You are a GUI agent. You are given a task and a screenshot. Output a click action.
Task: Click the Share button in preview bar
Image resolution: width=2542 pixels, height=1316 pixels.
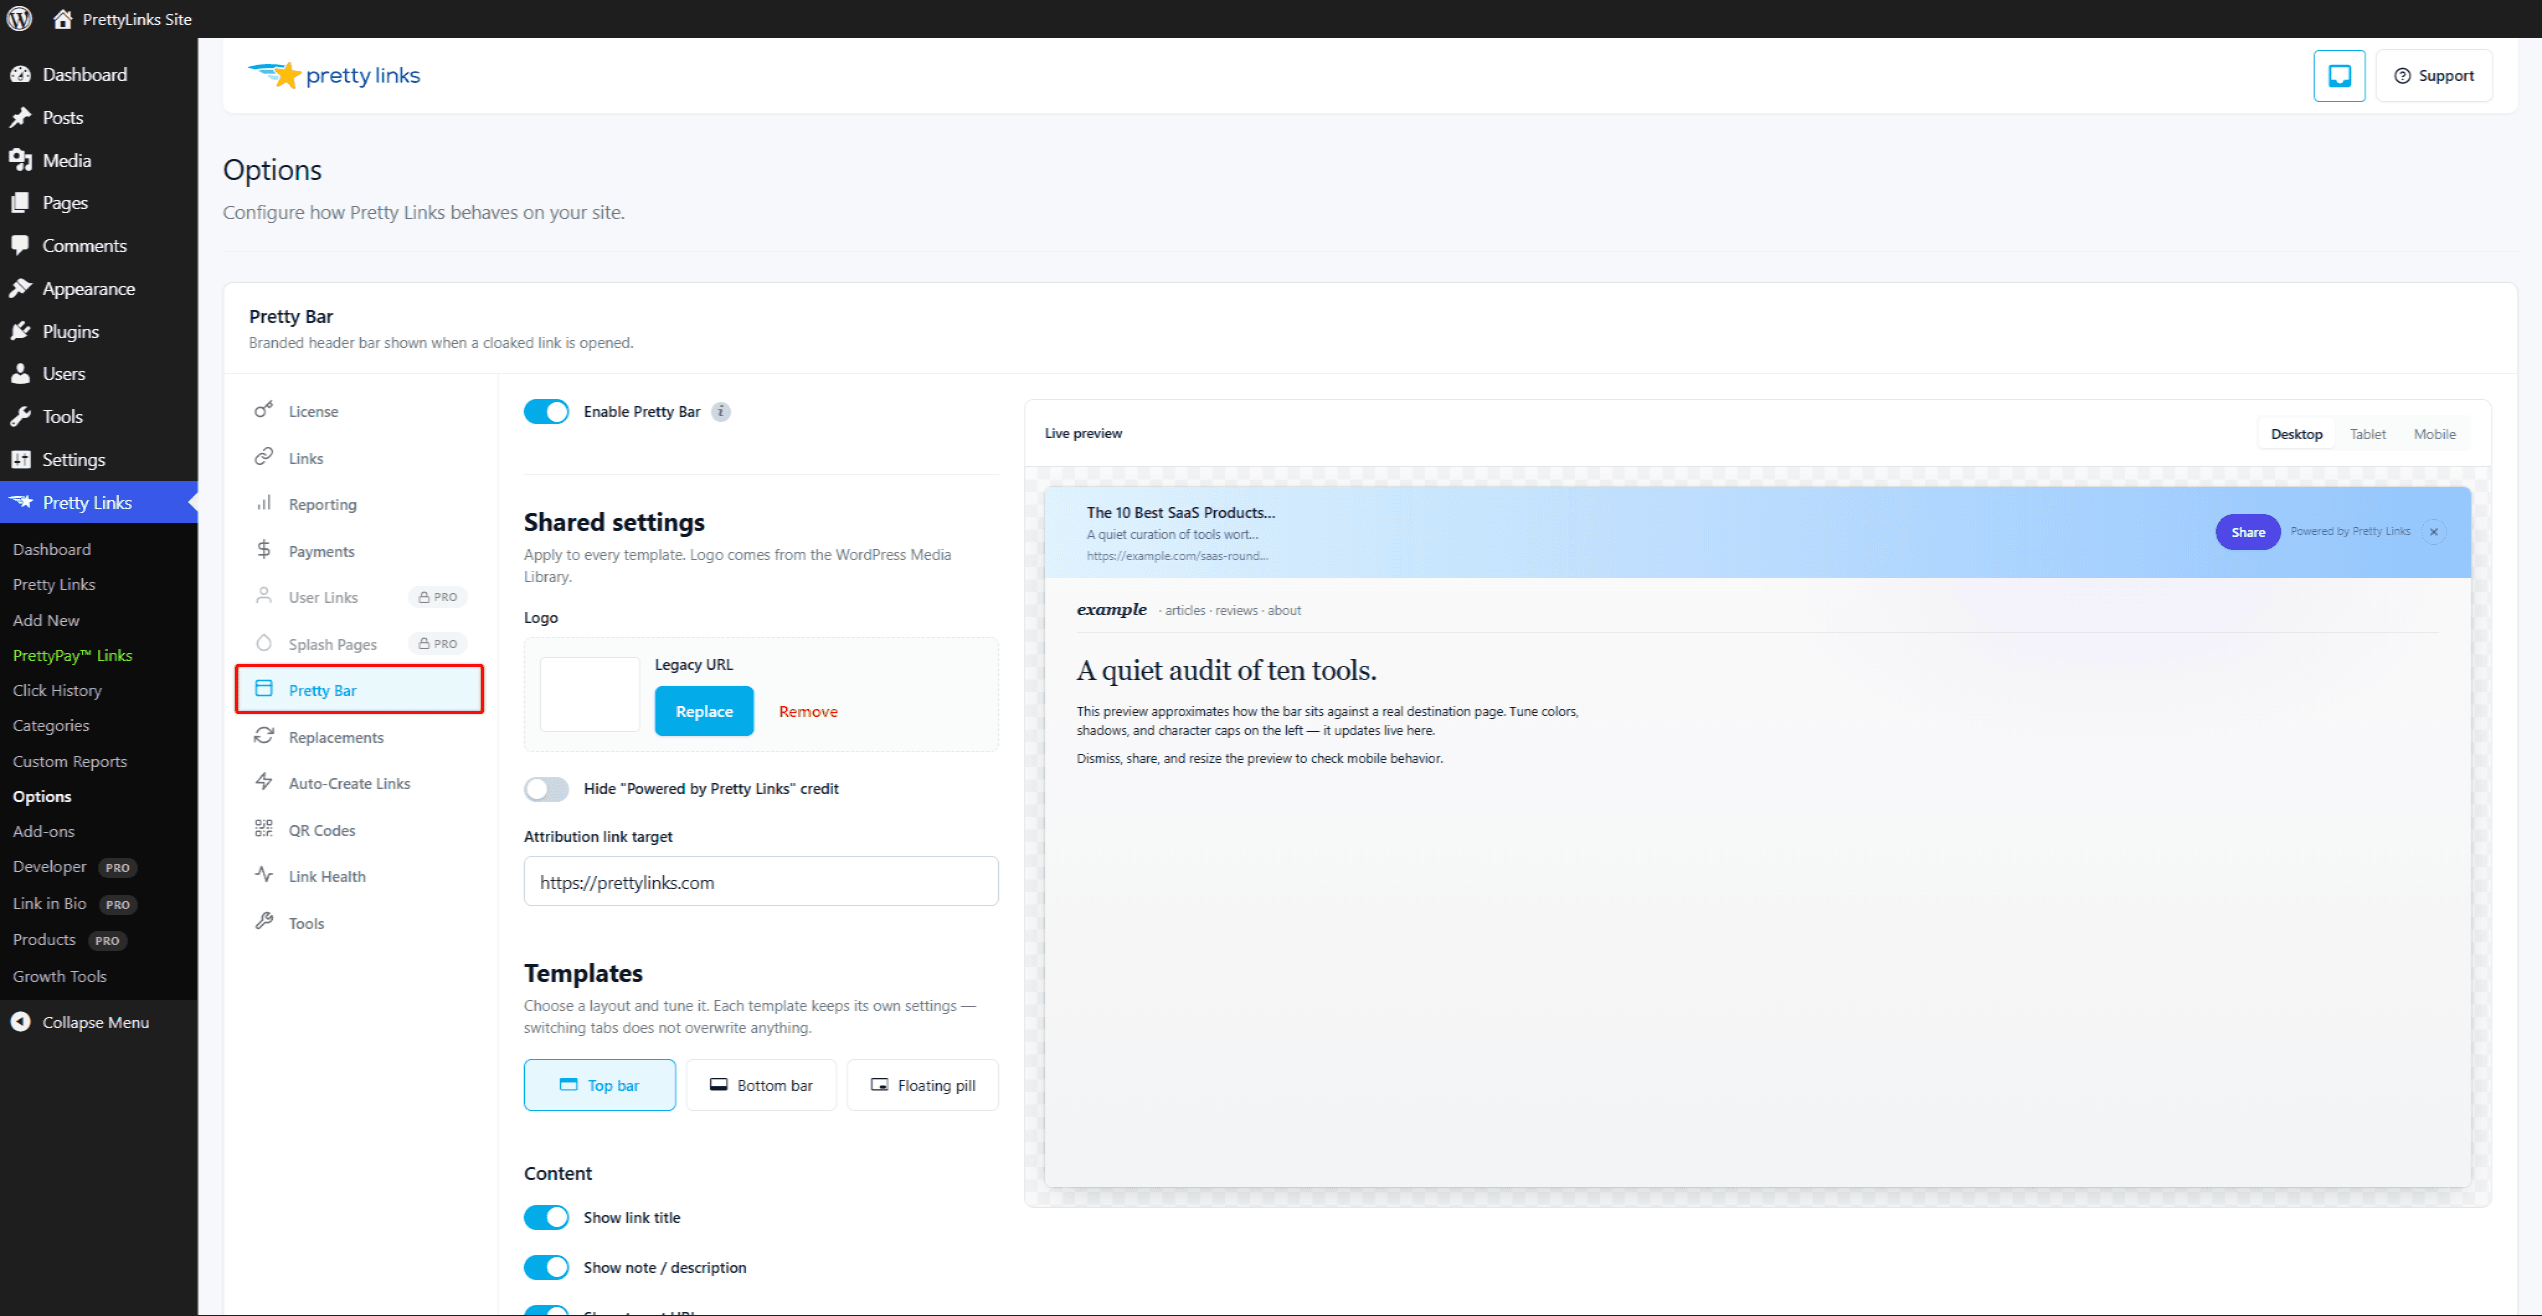pyautogui.click(x=2248, y=532)
